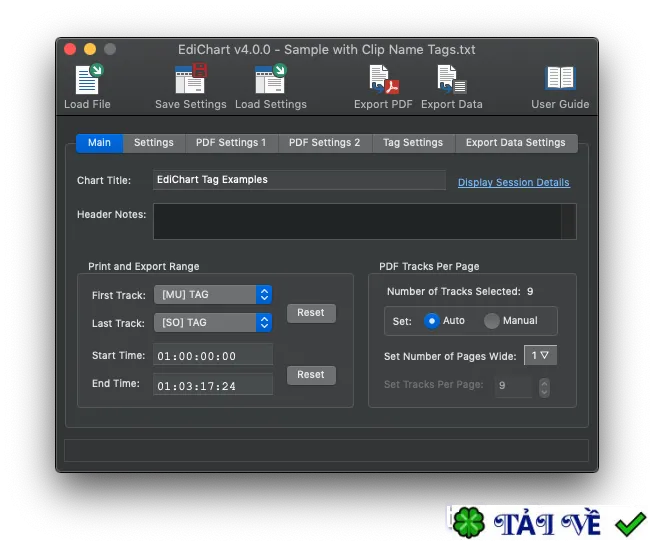The width and height of the screenshot is (654, 546).
Task: Close window with the red button
Action: coord(70,50)
